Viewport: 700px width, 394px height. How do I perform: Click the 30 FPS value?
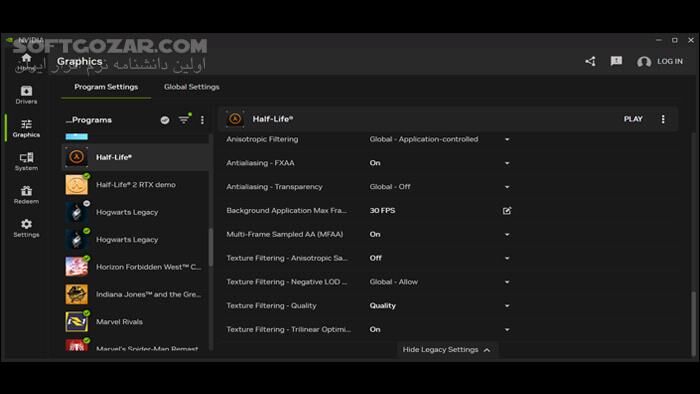pyautogui.click(x=382, y=211)
